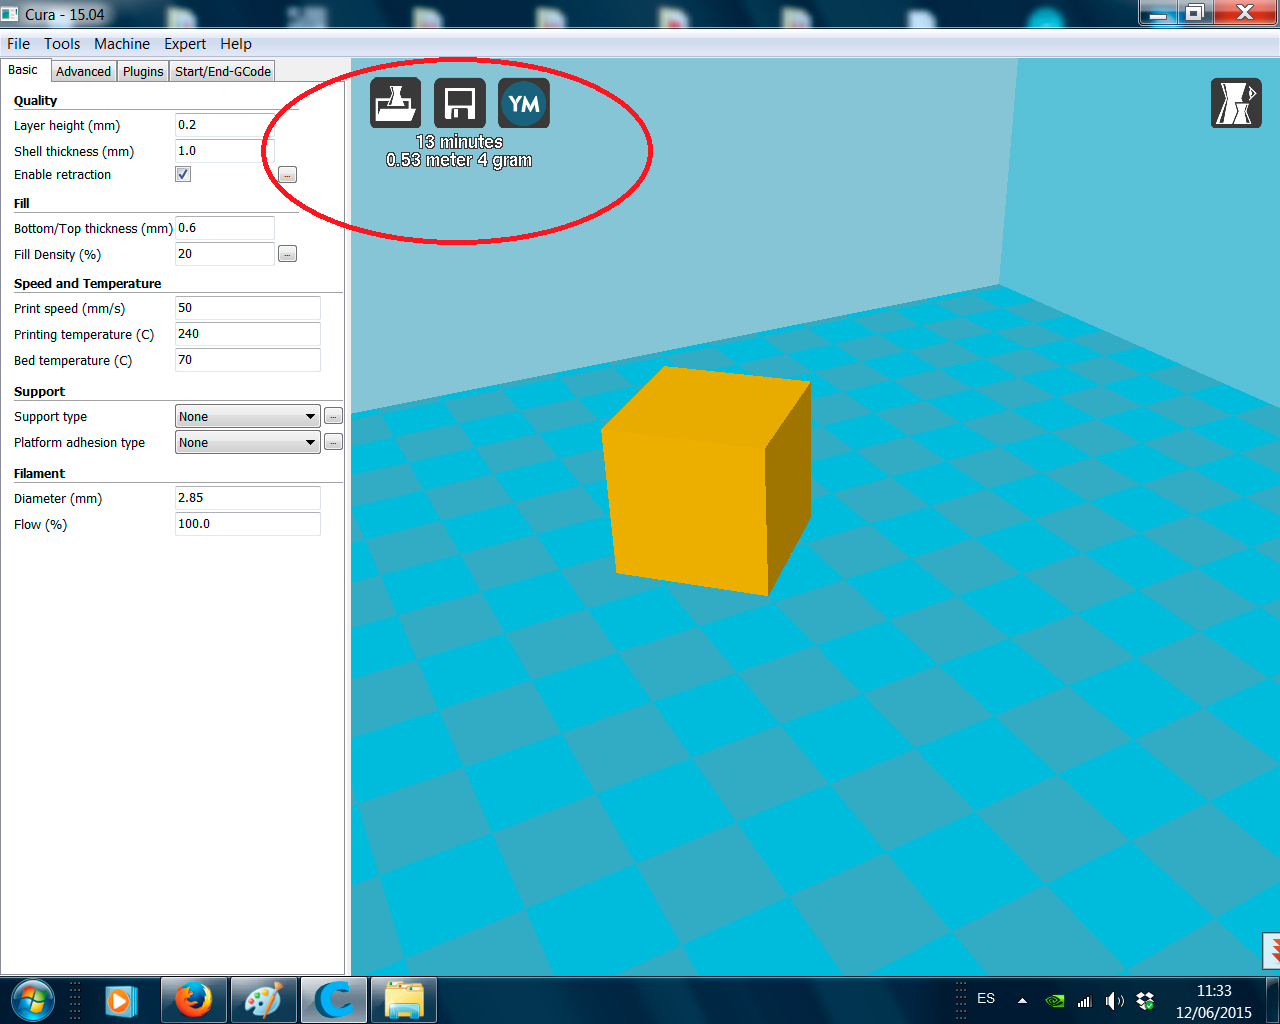Viewport: 1280px width, 1024px height.
Task: Expand the Support type dropdown
Action: coord(247,417)
